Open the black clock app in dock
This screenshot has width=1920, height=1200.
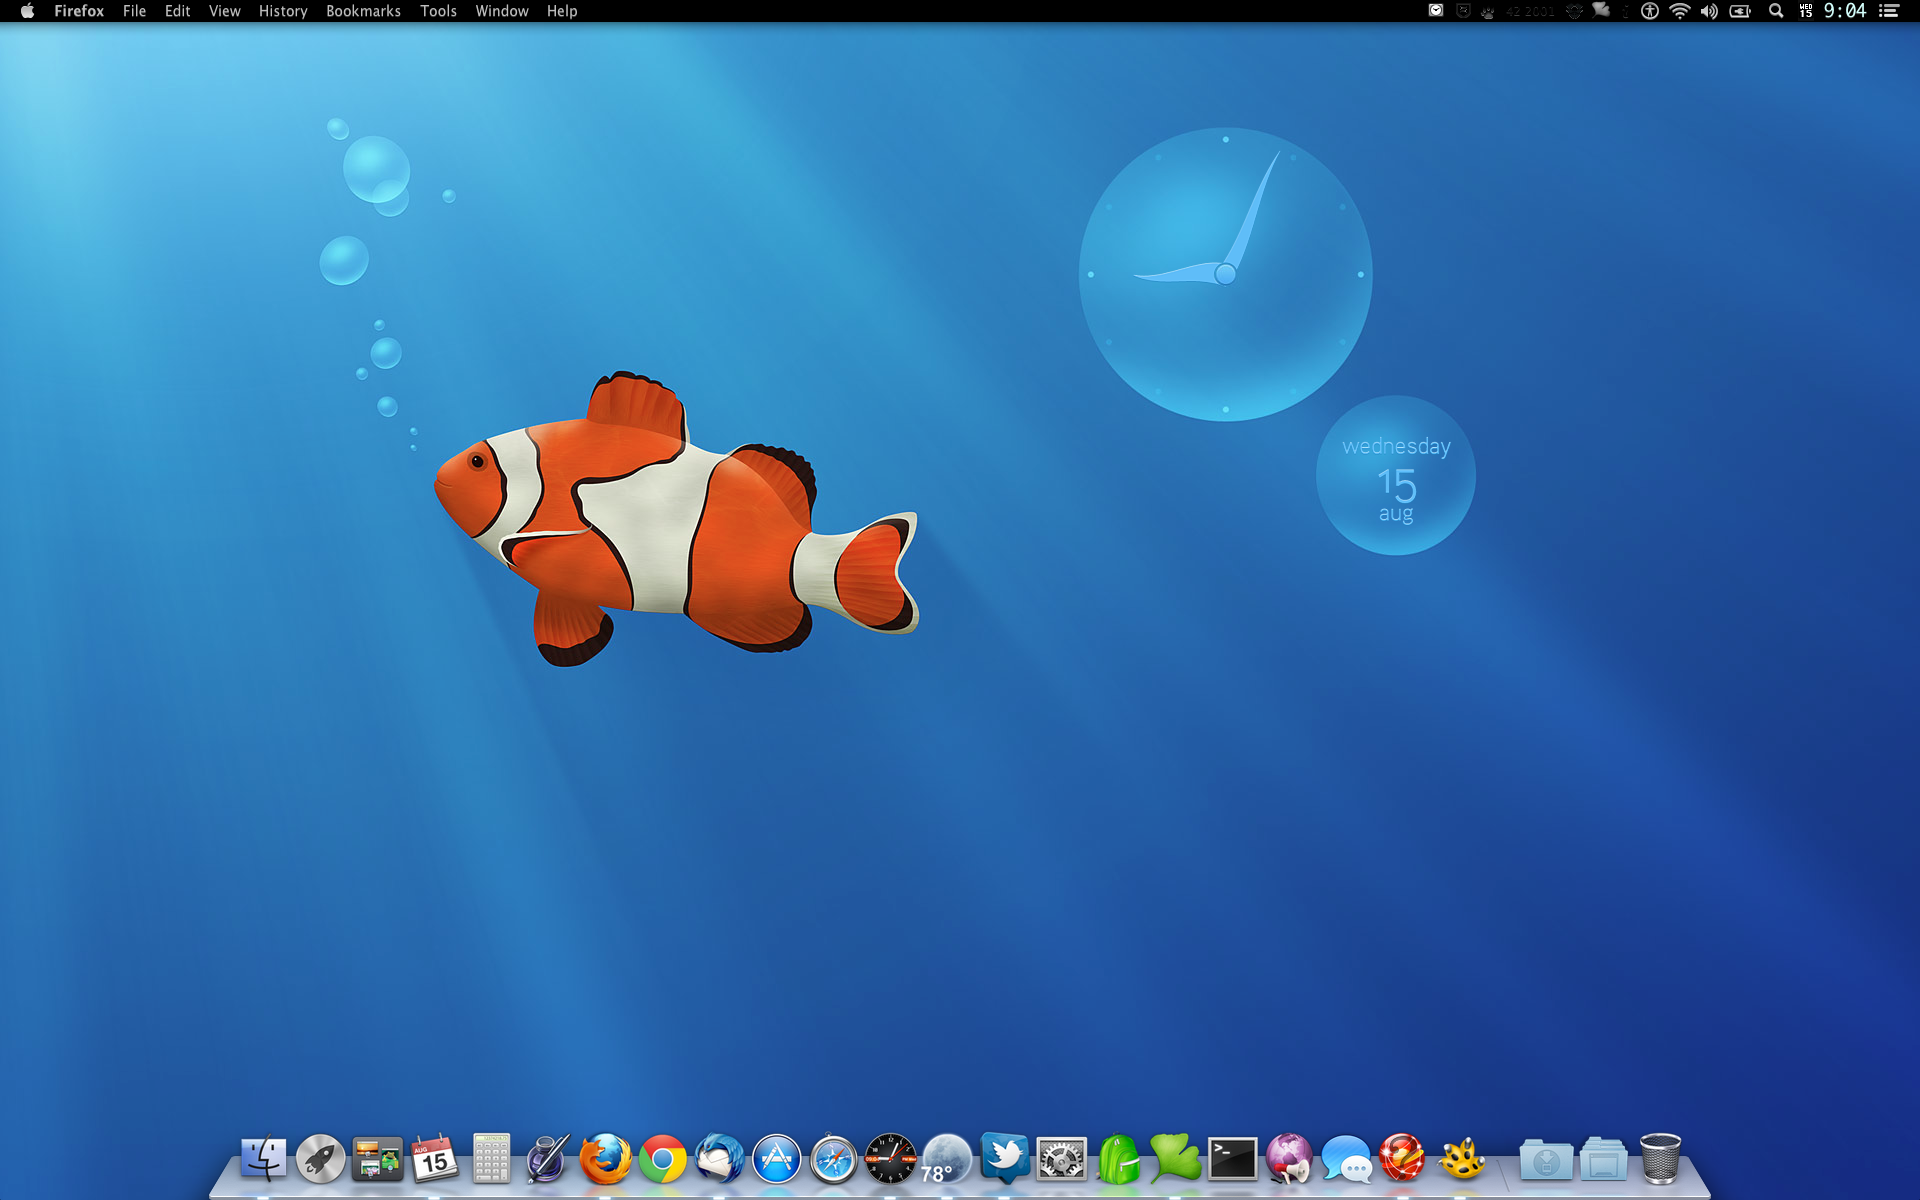[x=890, y=1159]
